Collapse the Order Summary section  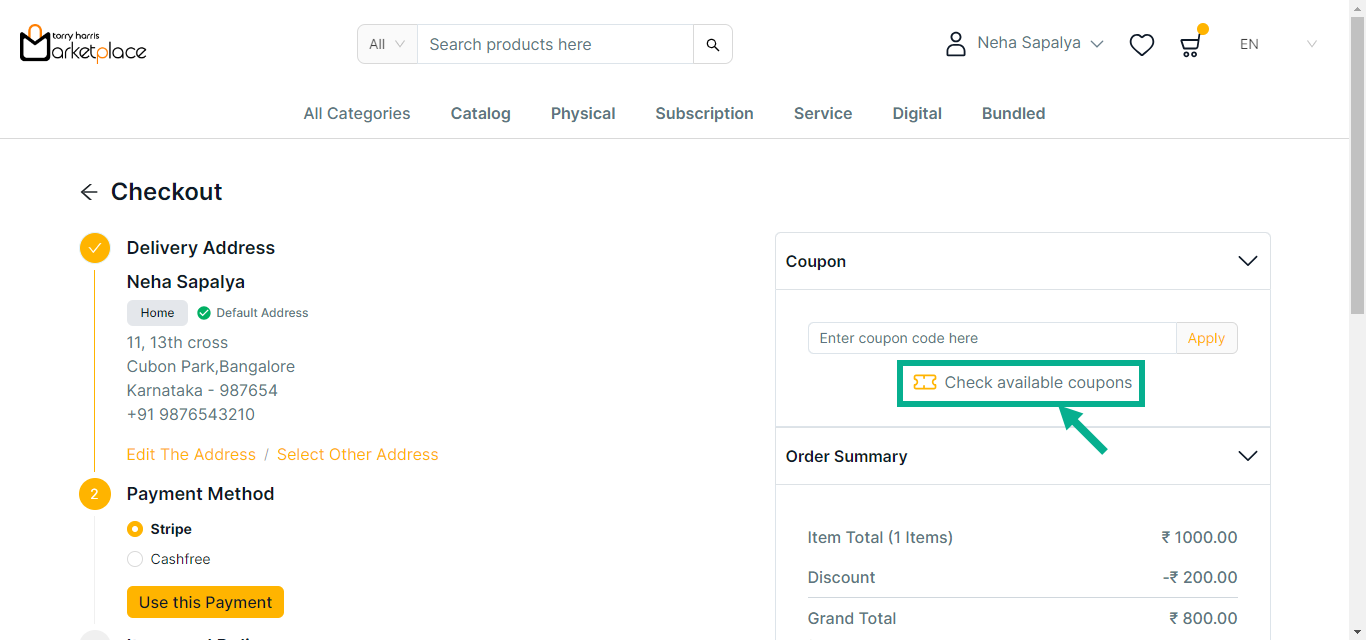(1247, 456)
